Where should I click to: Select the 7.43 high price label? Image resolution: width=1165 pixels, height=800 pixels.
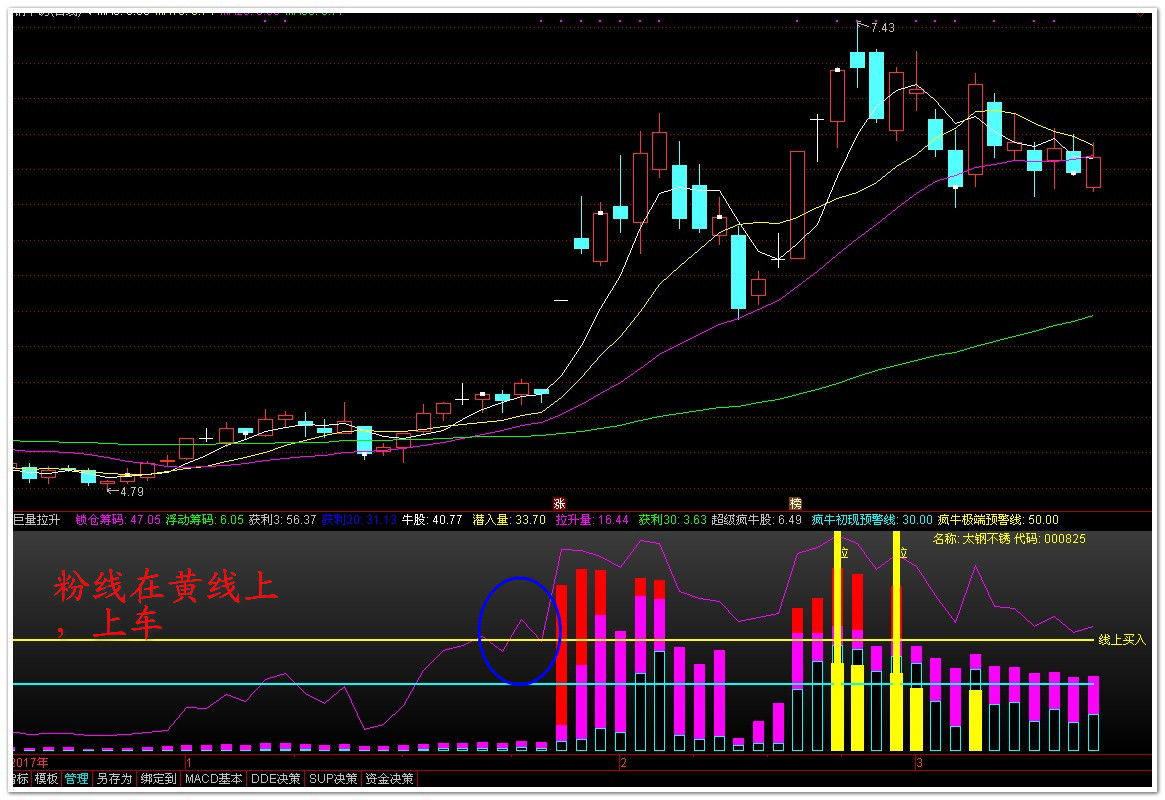[x=883, y=27]
